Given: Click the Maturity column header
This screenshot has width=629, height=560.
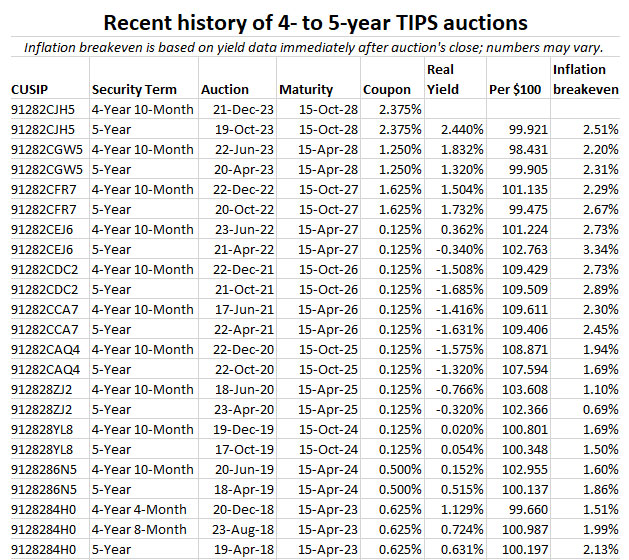Looking at the screenshot, I should click(x=306, y=89).
